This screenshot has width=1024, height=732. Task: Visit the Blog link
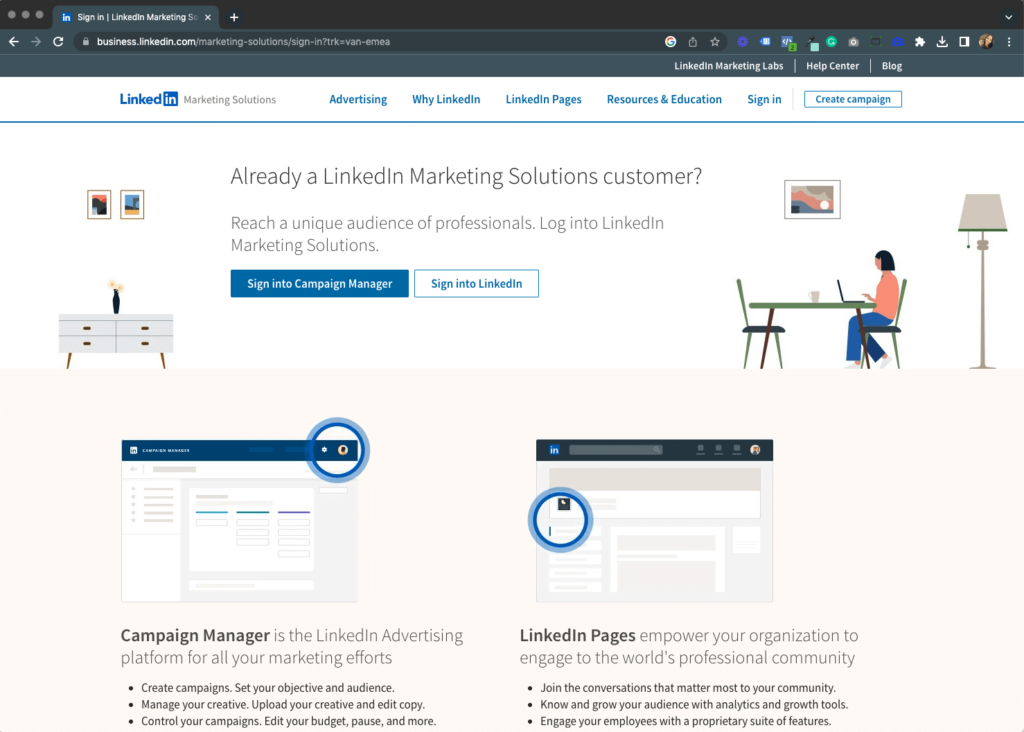[x=891, y=66]
